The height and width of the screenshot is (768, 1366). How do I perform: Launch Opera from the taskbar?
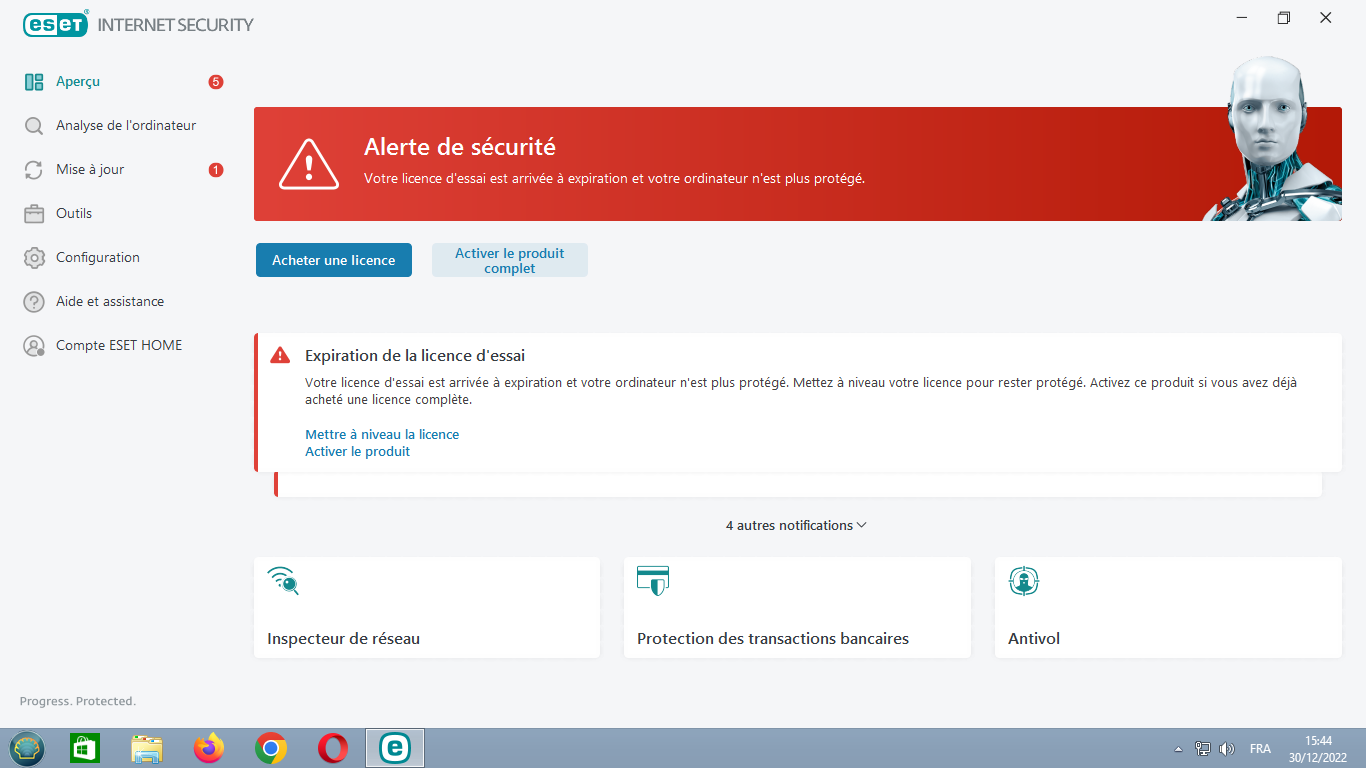tap(333, 748)
